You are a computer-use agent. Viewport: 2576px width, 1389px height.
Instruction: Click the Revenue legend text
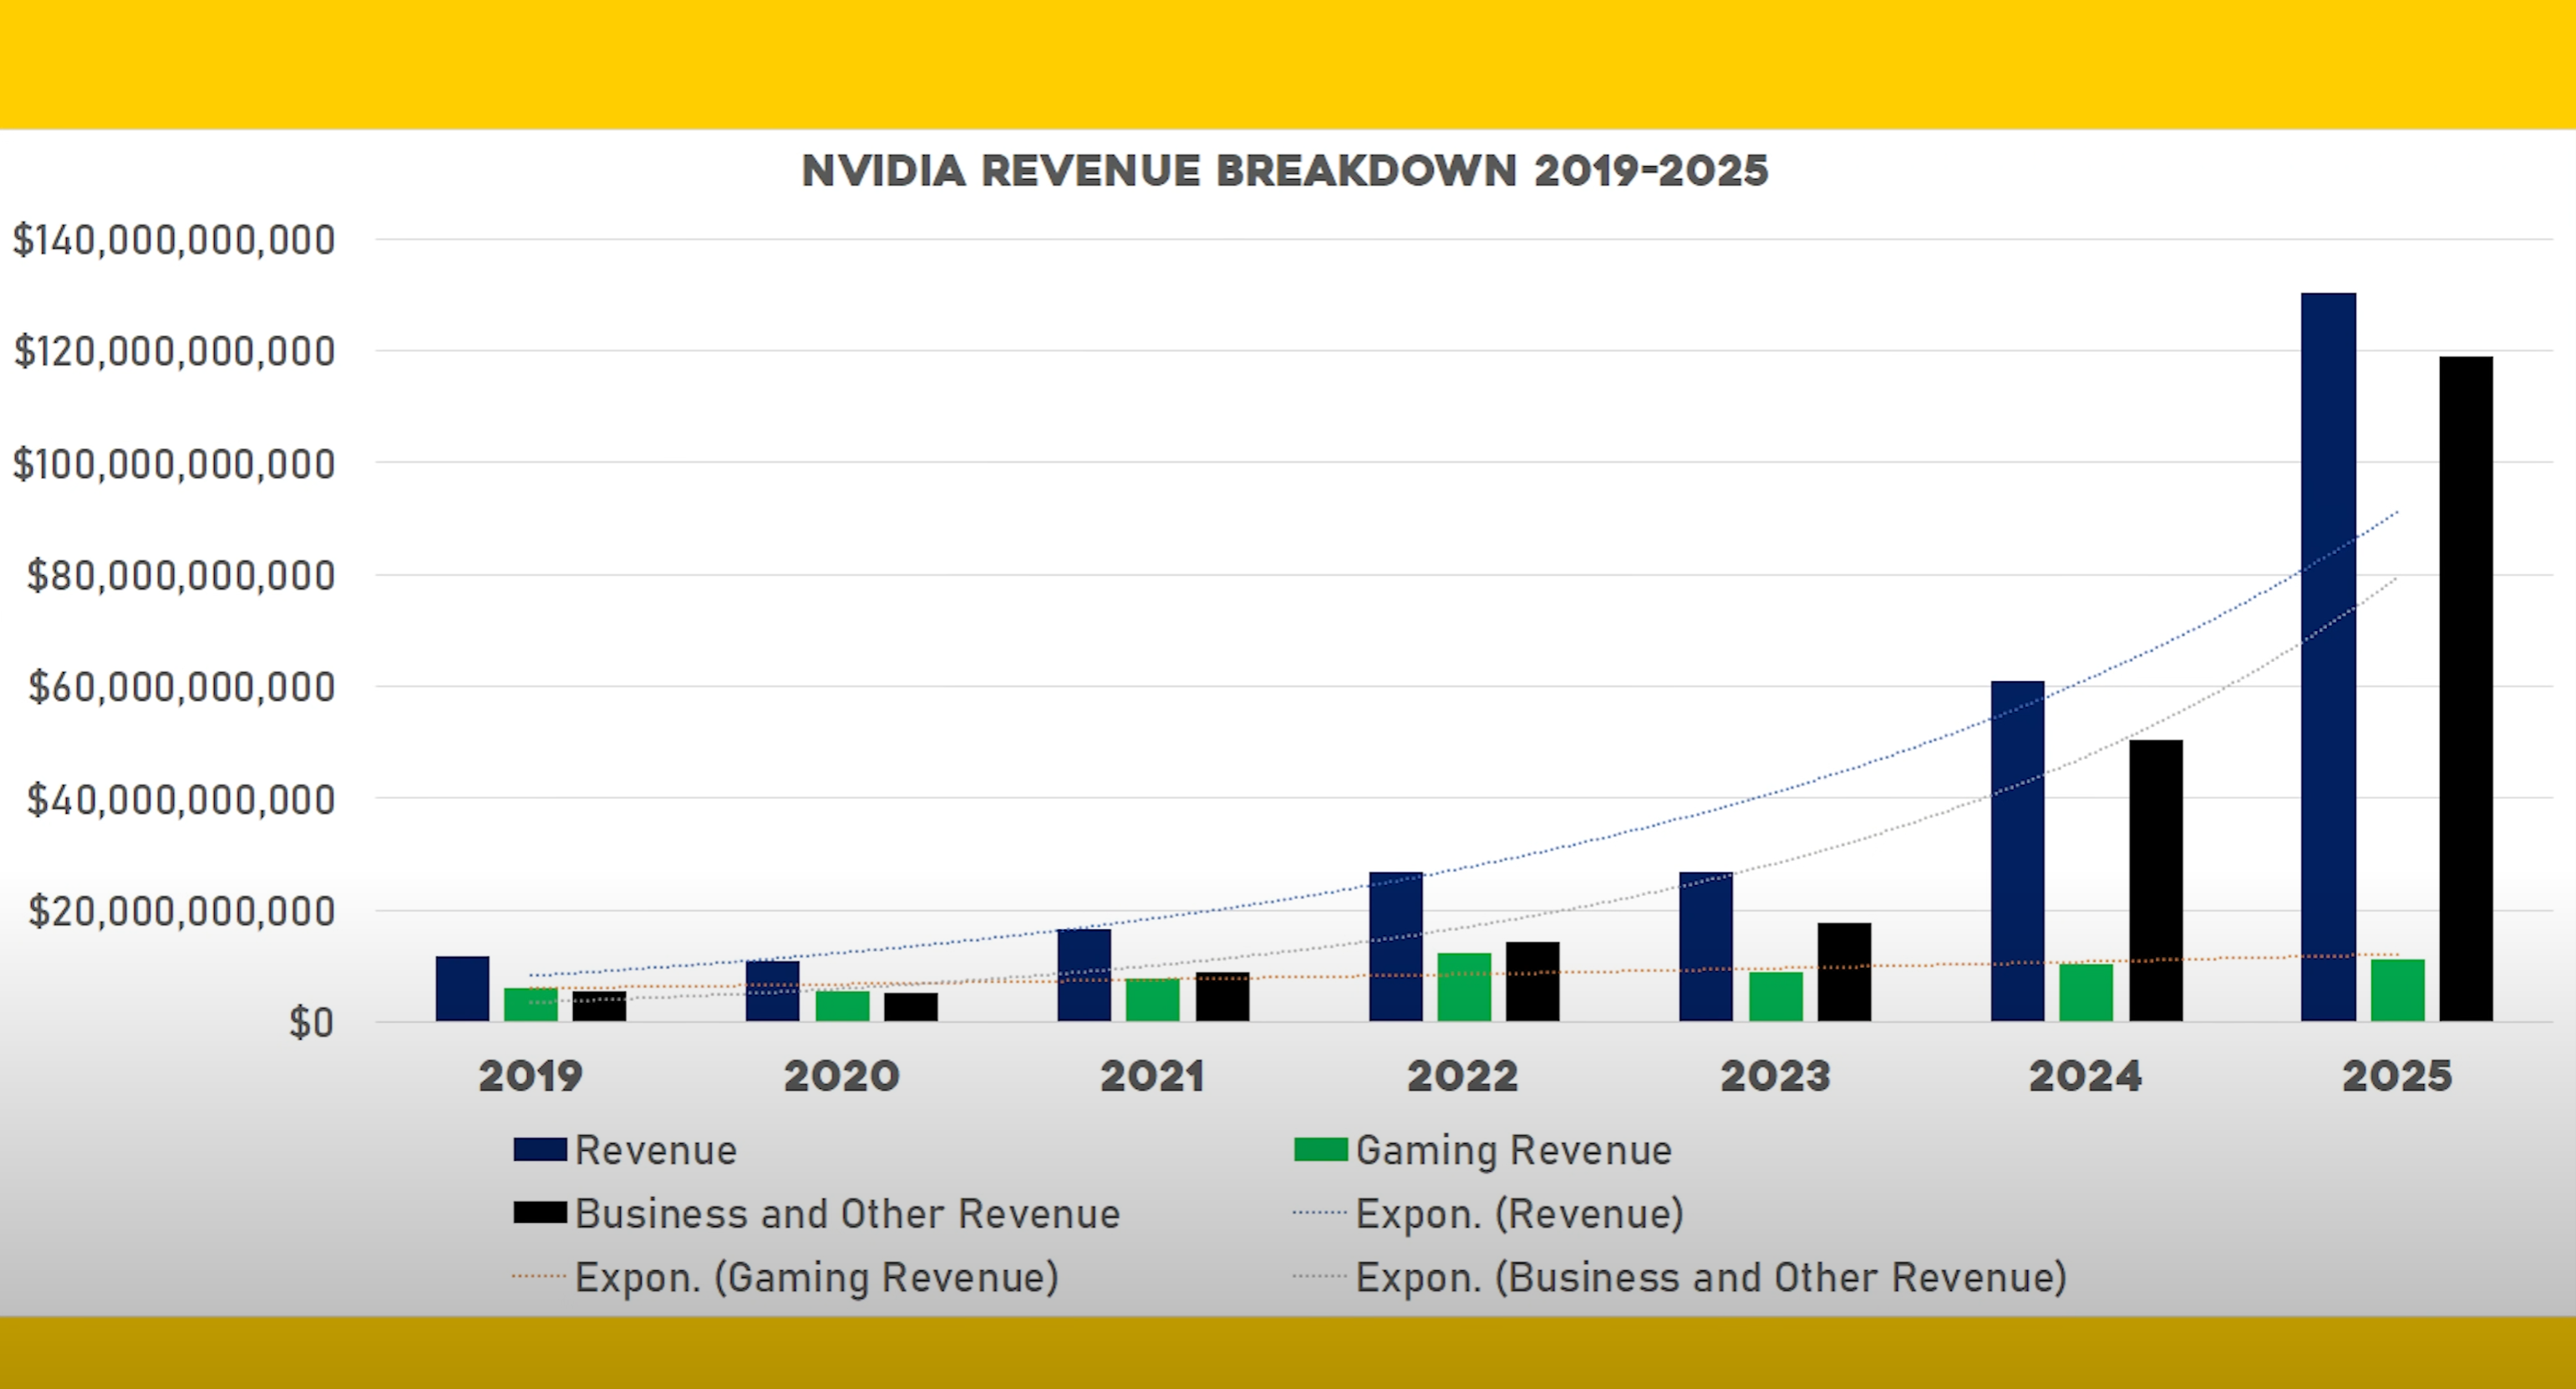pos(656,1150)
